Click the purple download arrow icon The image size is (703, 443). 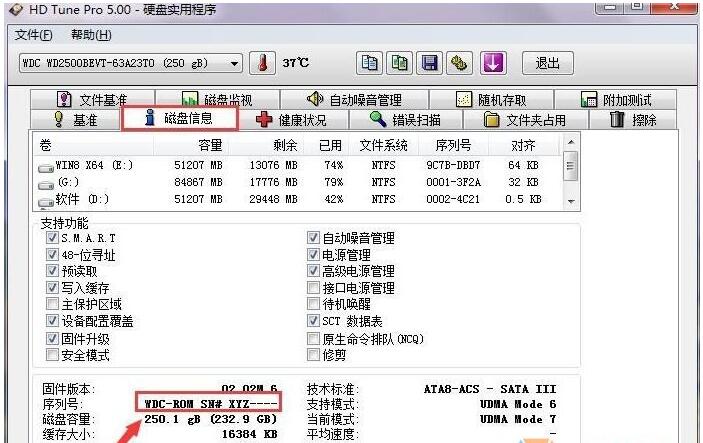(x=493, y=63)
